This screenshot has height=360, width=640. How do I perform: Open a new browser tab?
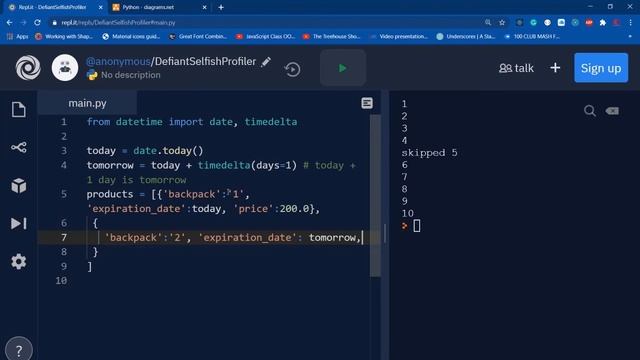tap(221, 7)
